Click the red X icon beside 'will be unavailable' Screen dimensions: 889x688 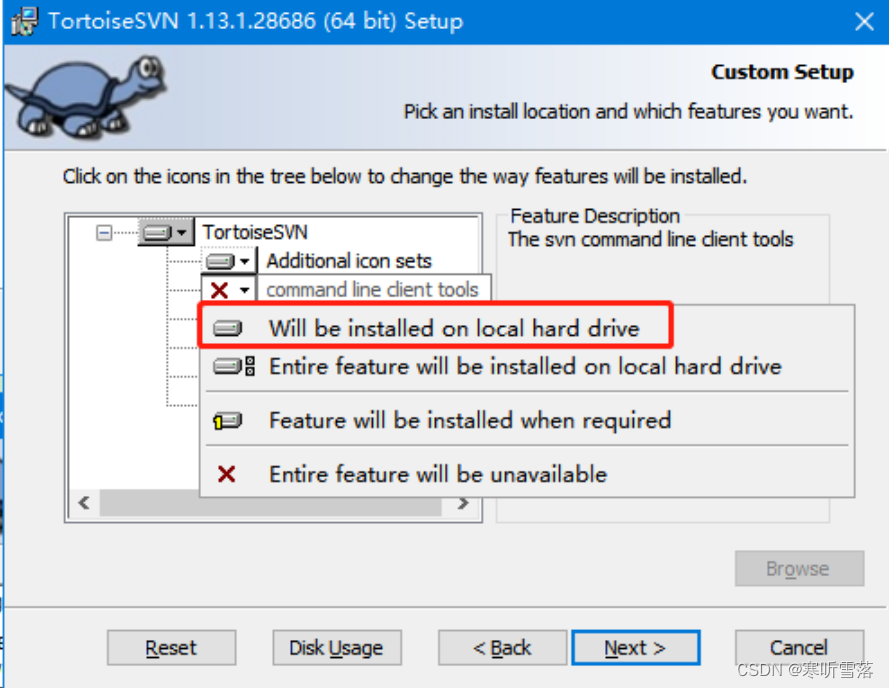tap(227, 474)
